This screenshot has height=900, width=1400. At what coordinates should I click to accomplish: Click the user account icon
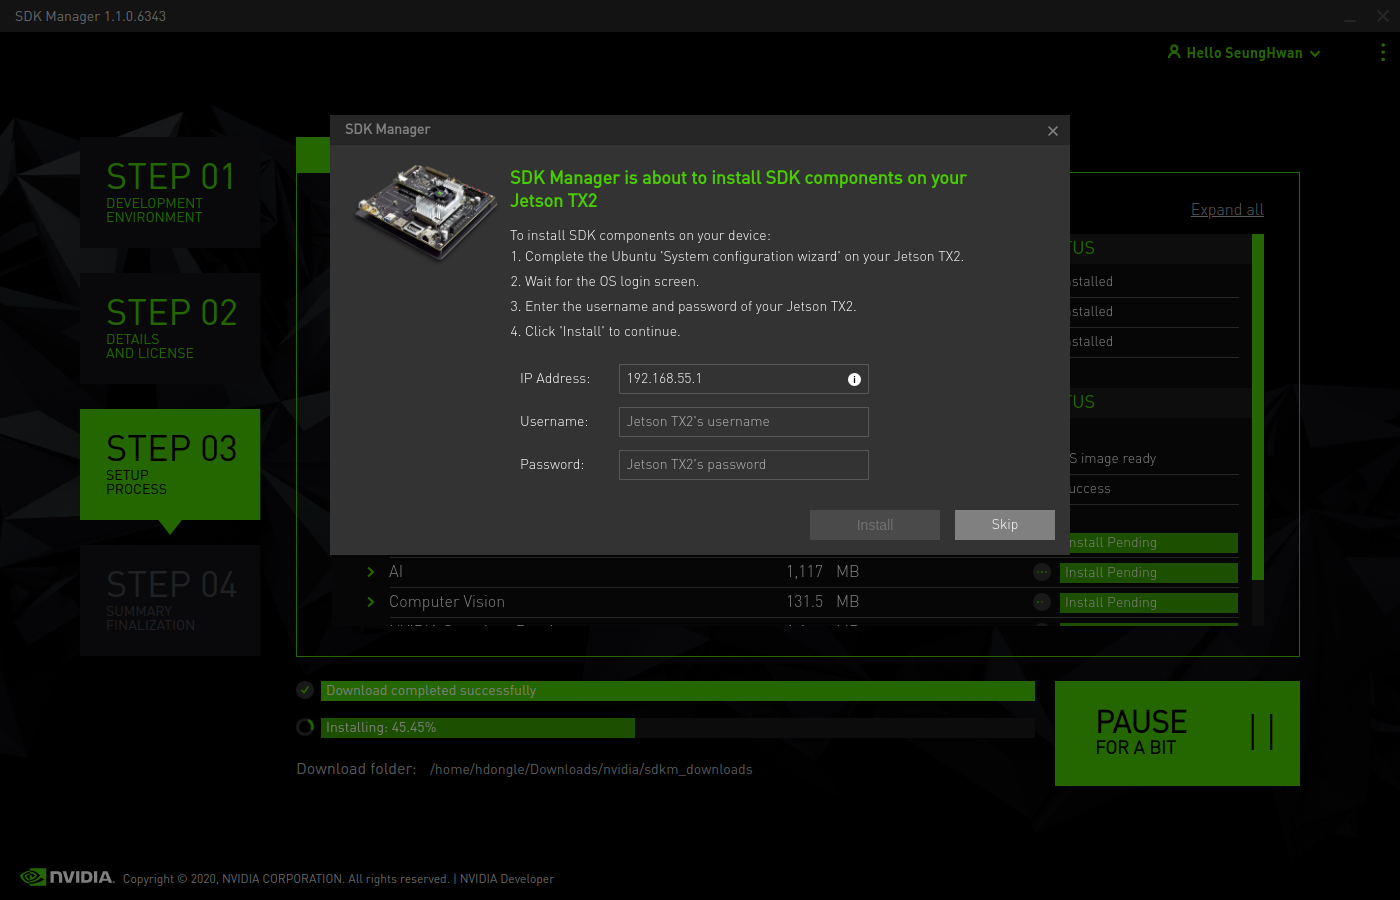point(1174,52)
